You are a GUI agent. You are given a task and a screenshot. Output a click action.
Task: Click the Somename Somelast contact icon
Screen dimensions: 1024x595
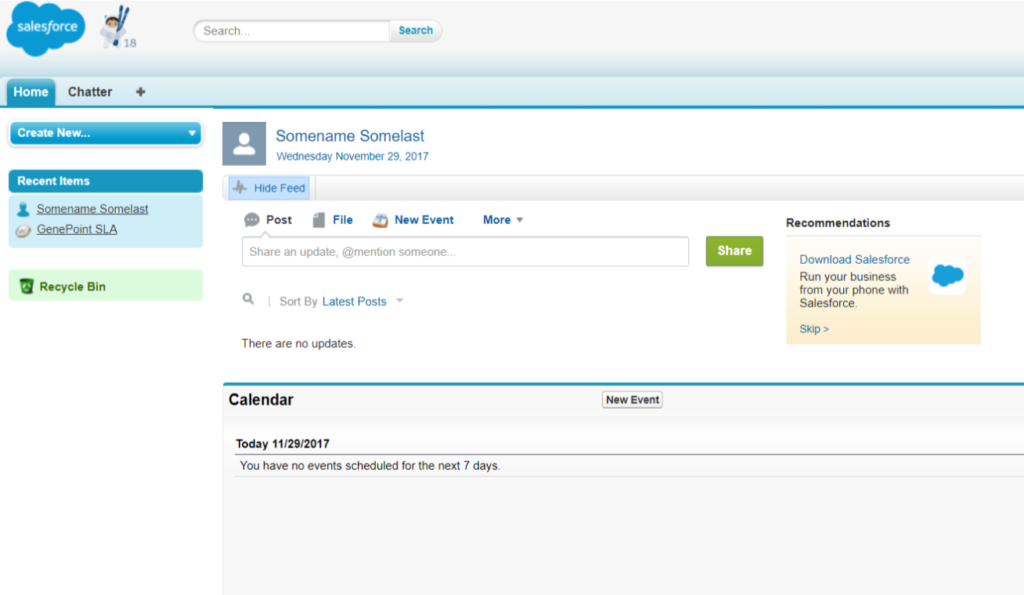point(22,208)
